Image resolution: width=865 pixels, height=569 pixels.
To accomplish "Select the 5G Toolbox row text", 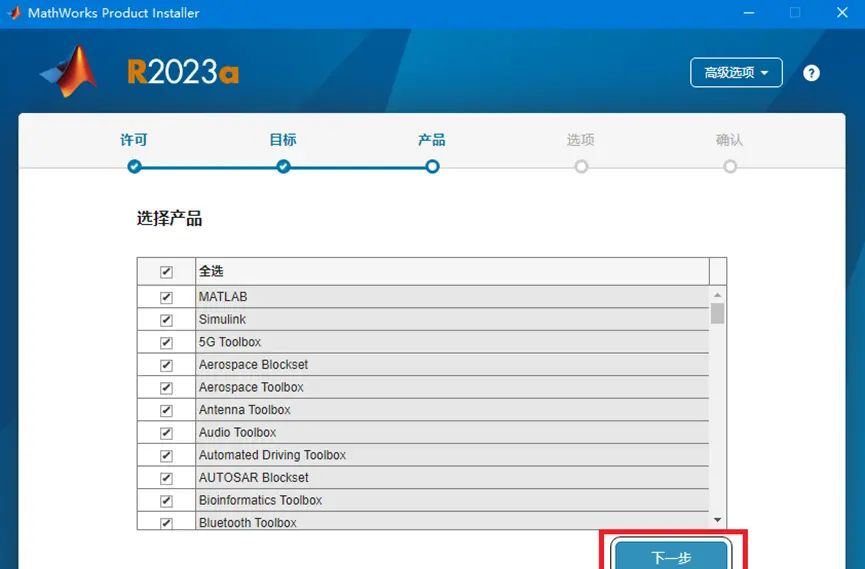I will (229, 342).
